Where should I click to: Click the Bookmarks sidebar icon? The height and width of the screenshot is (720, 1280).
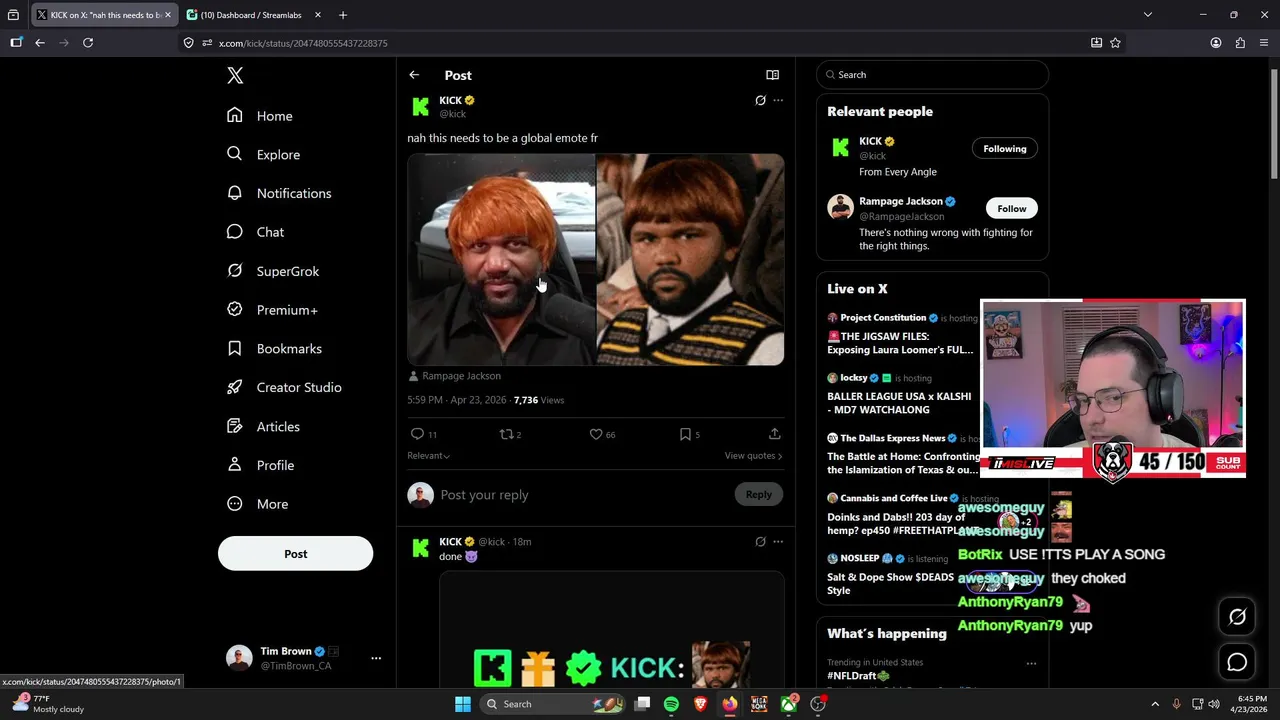(x=235, y=348)
